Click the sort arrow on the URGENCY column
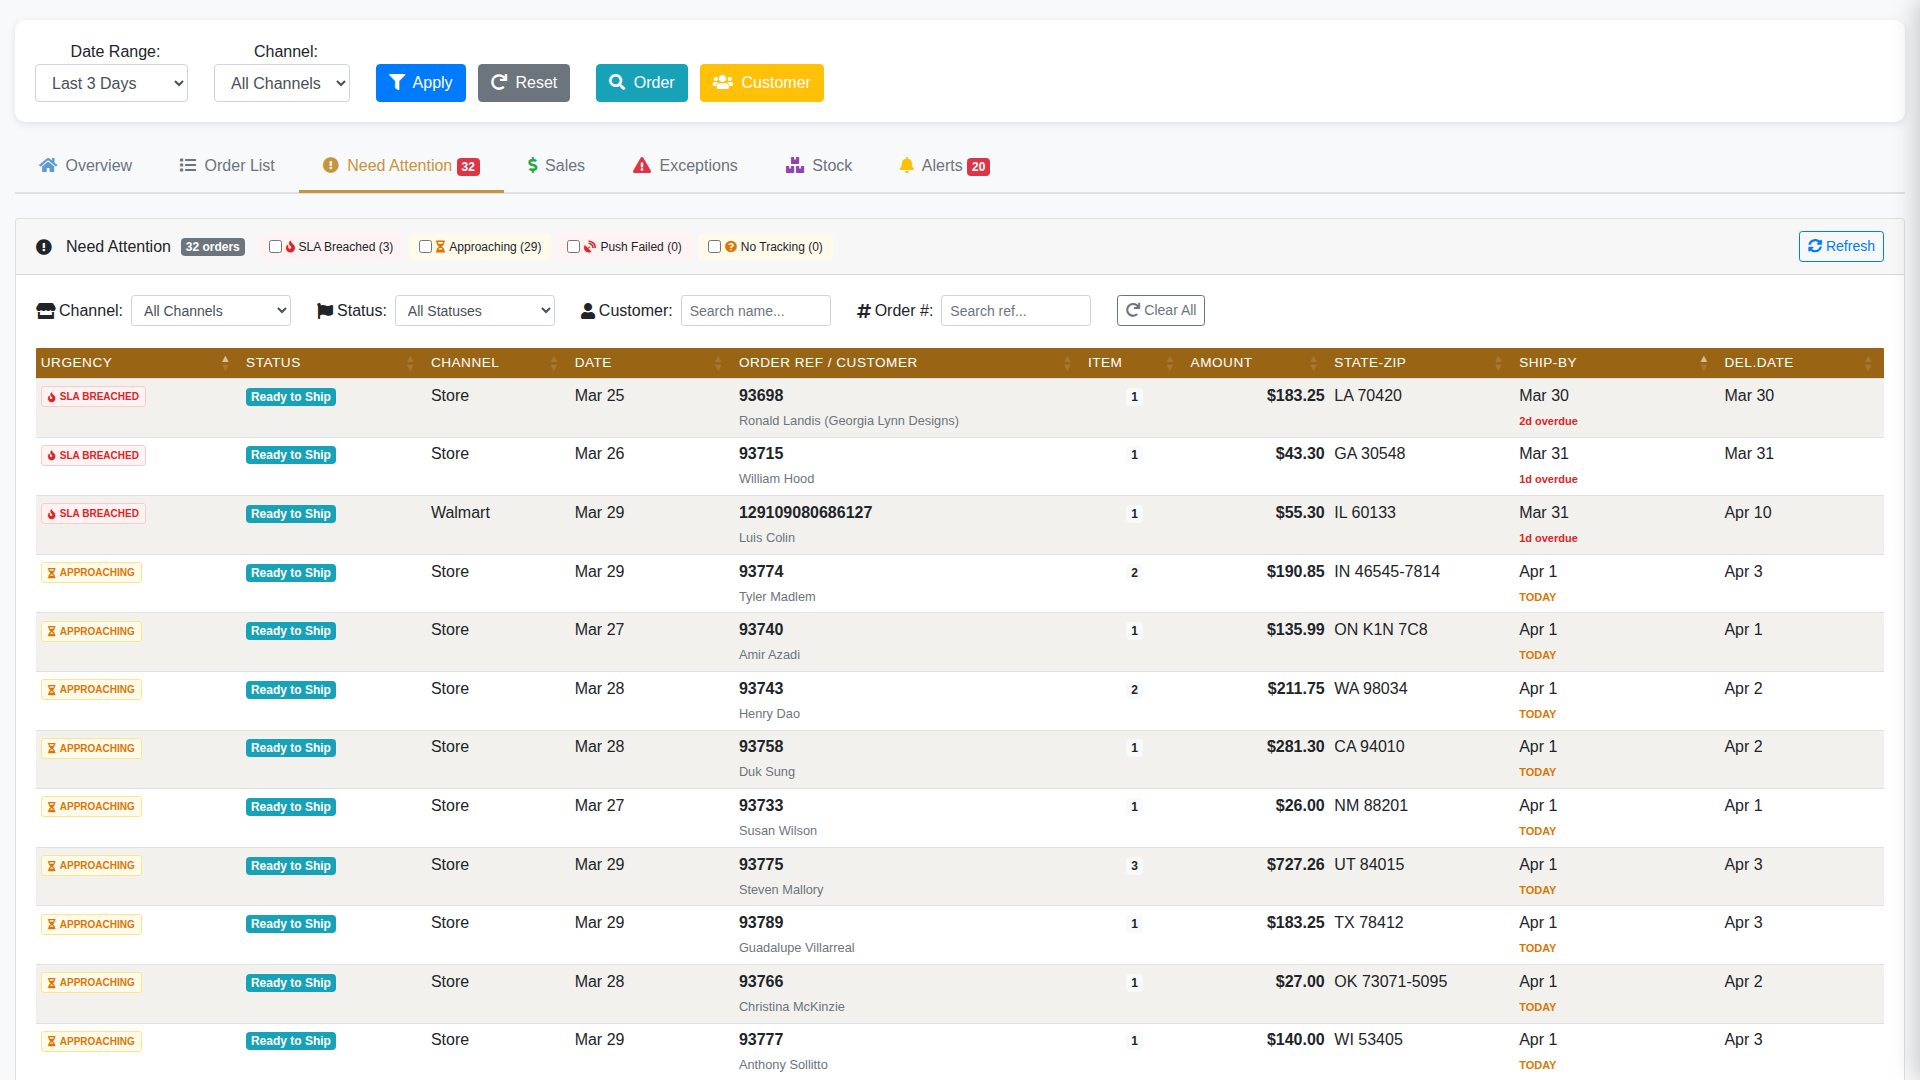The image size is (1920, 1080). (224, 362)
